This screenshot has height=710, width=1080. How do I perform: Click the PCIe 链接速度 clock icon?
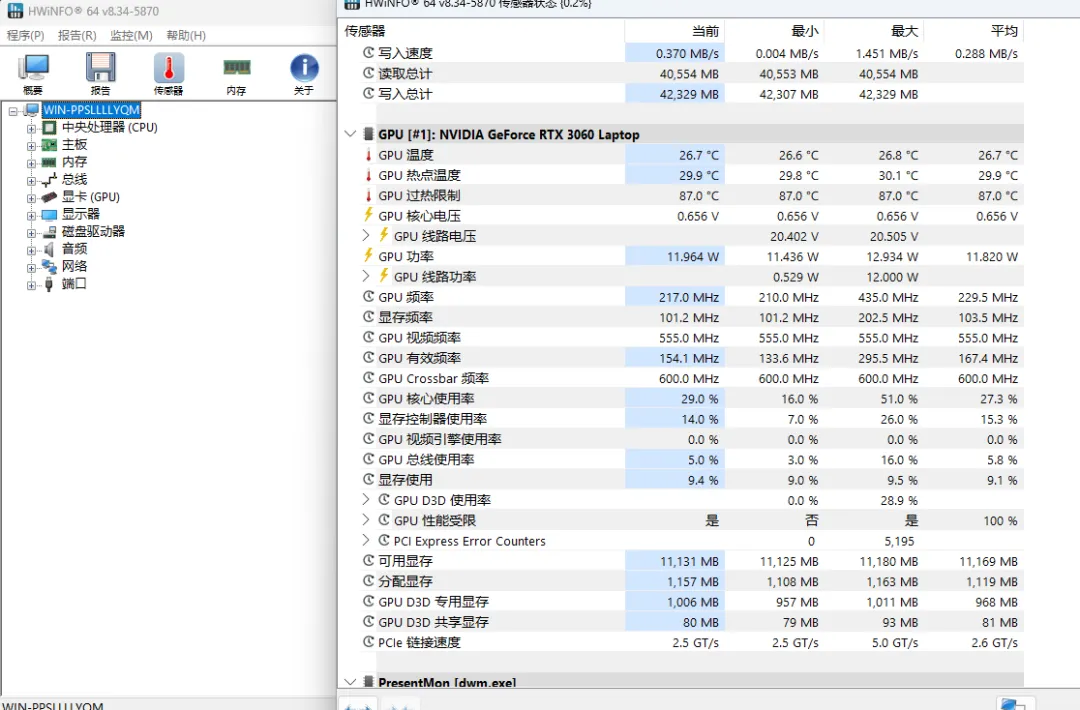point(368,642)
